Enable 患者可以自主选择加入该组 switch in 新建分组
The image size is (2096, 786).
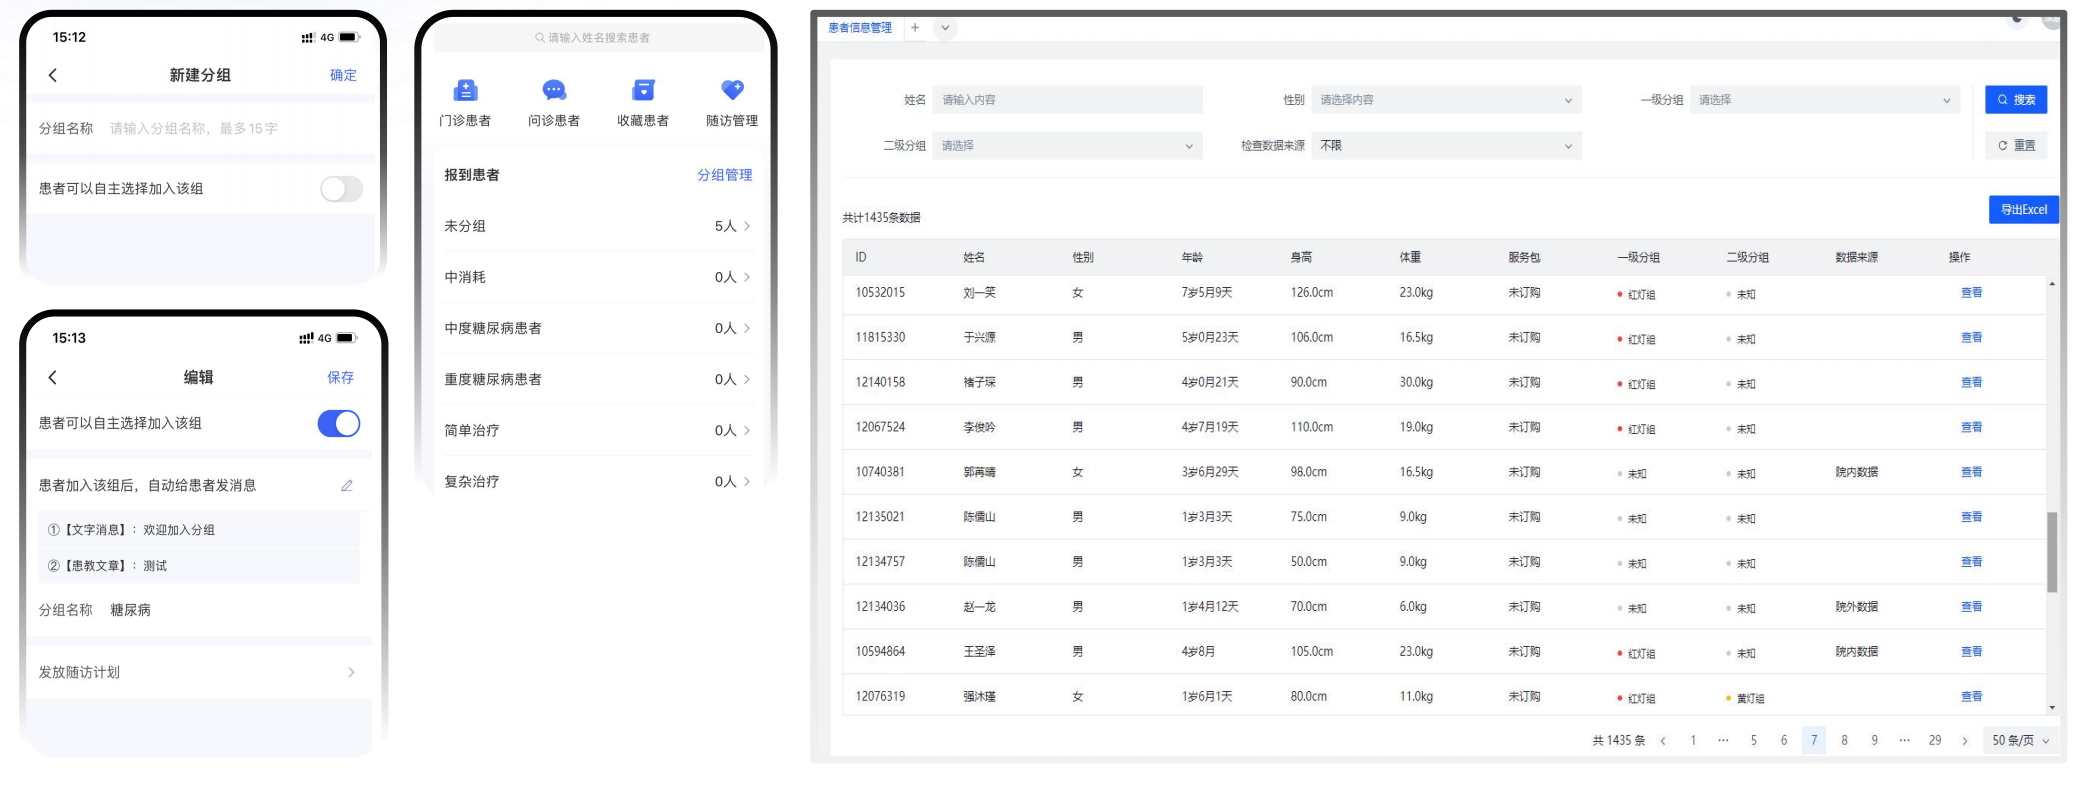pyautogui.click(x=341, y=189)
